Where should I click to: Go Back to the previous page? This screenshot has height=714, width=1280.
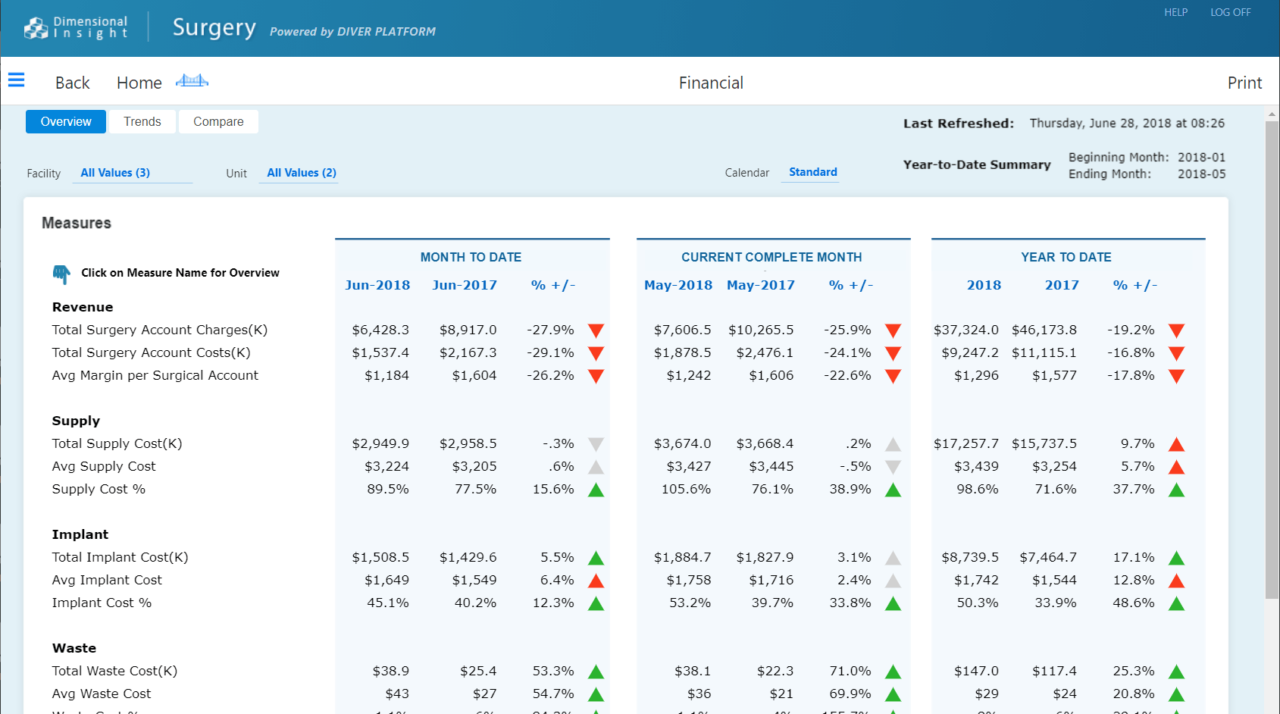pos(72,83)
